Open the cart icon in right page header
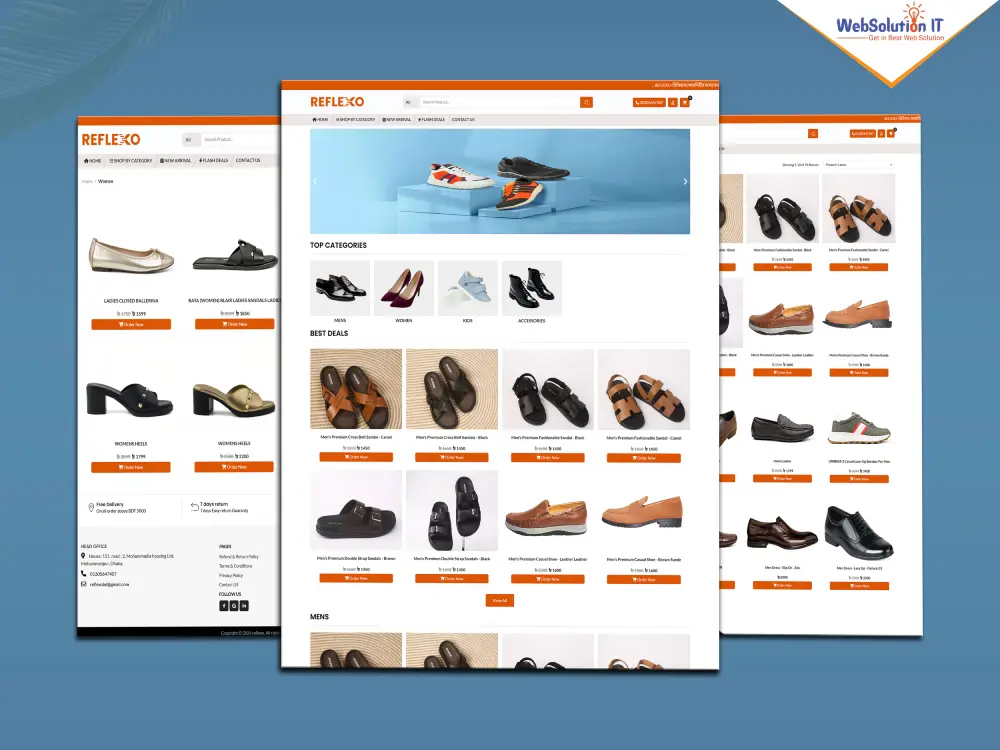The width and height of the screenshot is (1000, 750). click(892, 133)
